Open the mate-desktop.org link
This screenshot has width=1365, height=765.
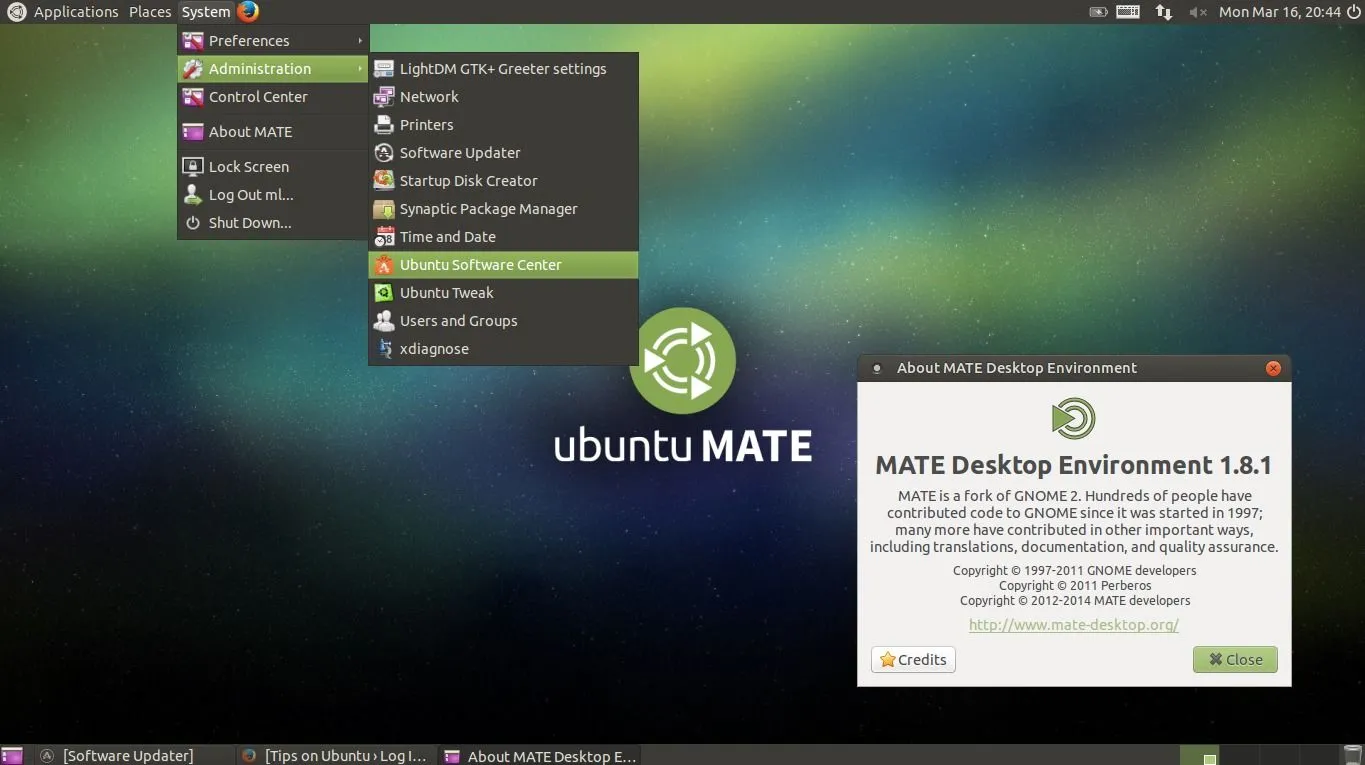pos(1073,624)
